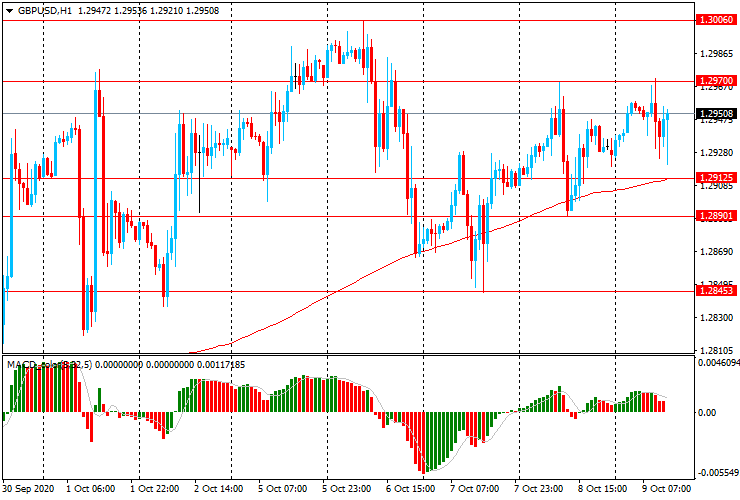Select the 1.28901 red price level label
Viewport: 740px width, 500px height.
click(x=716, y=216)
